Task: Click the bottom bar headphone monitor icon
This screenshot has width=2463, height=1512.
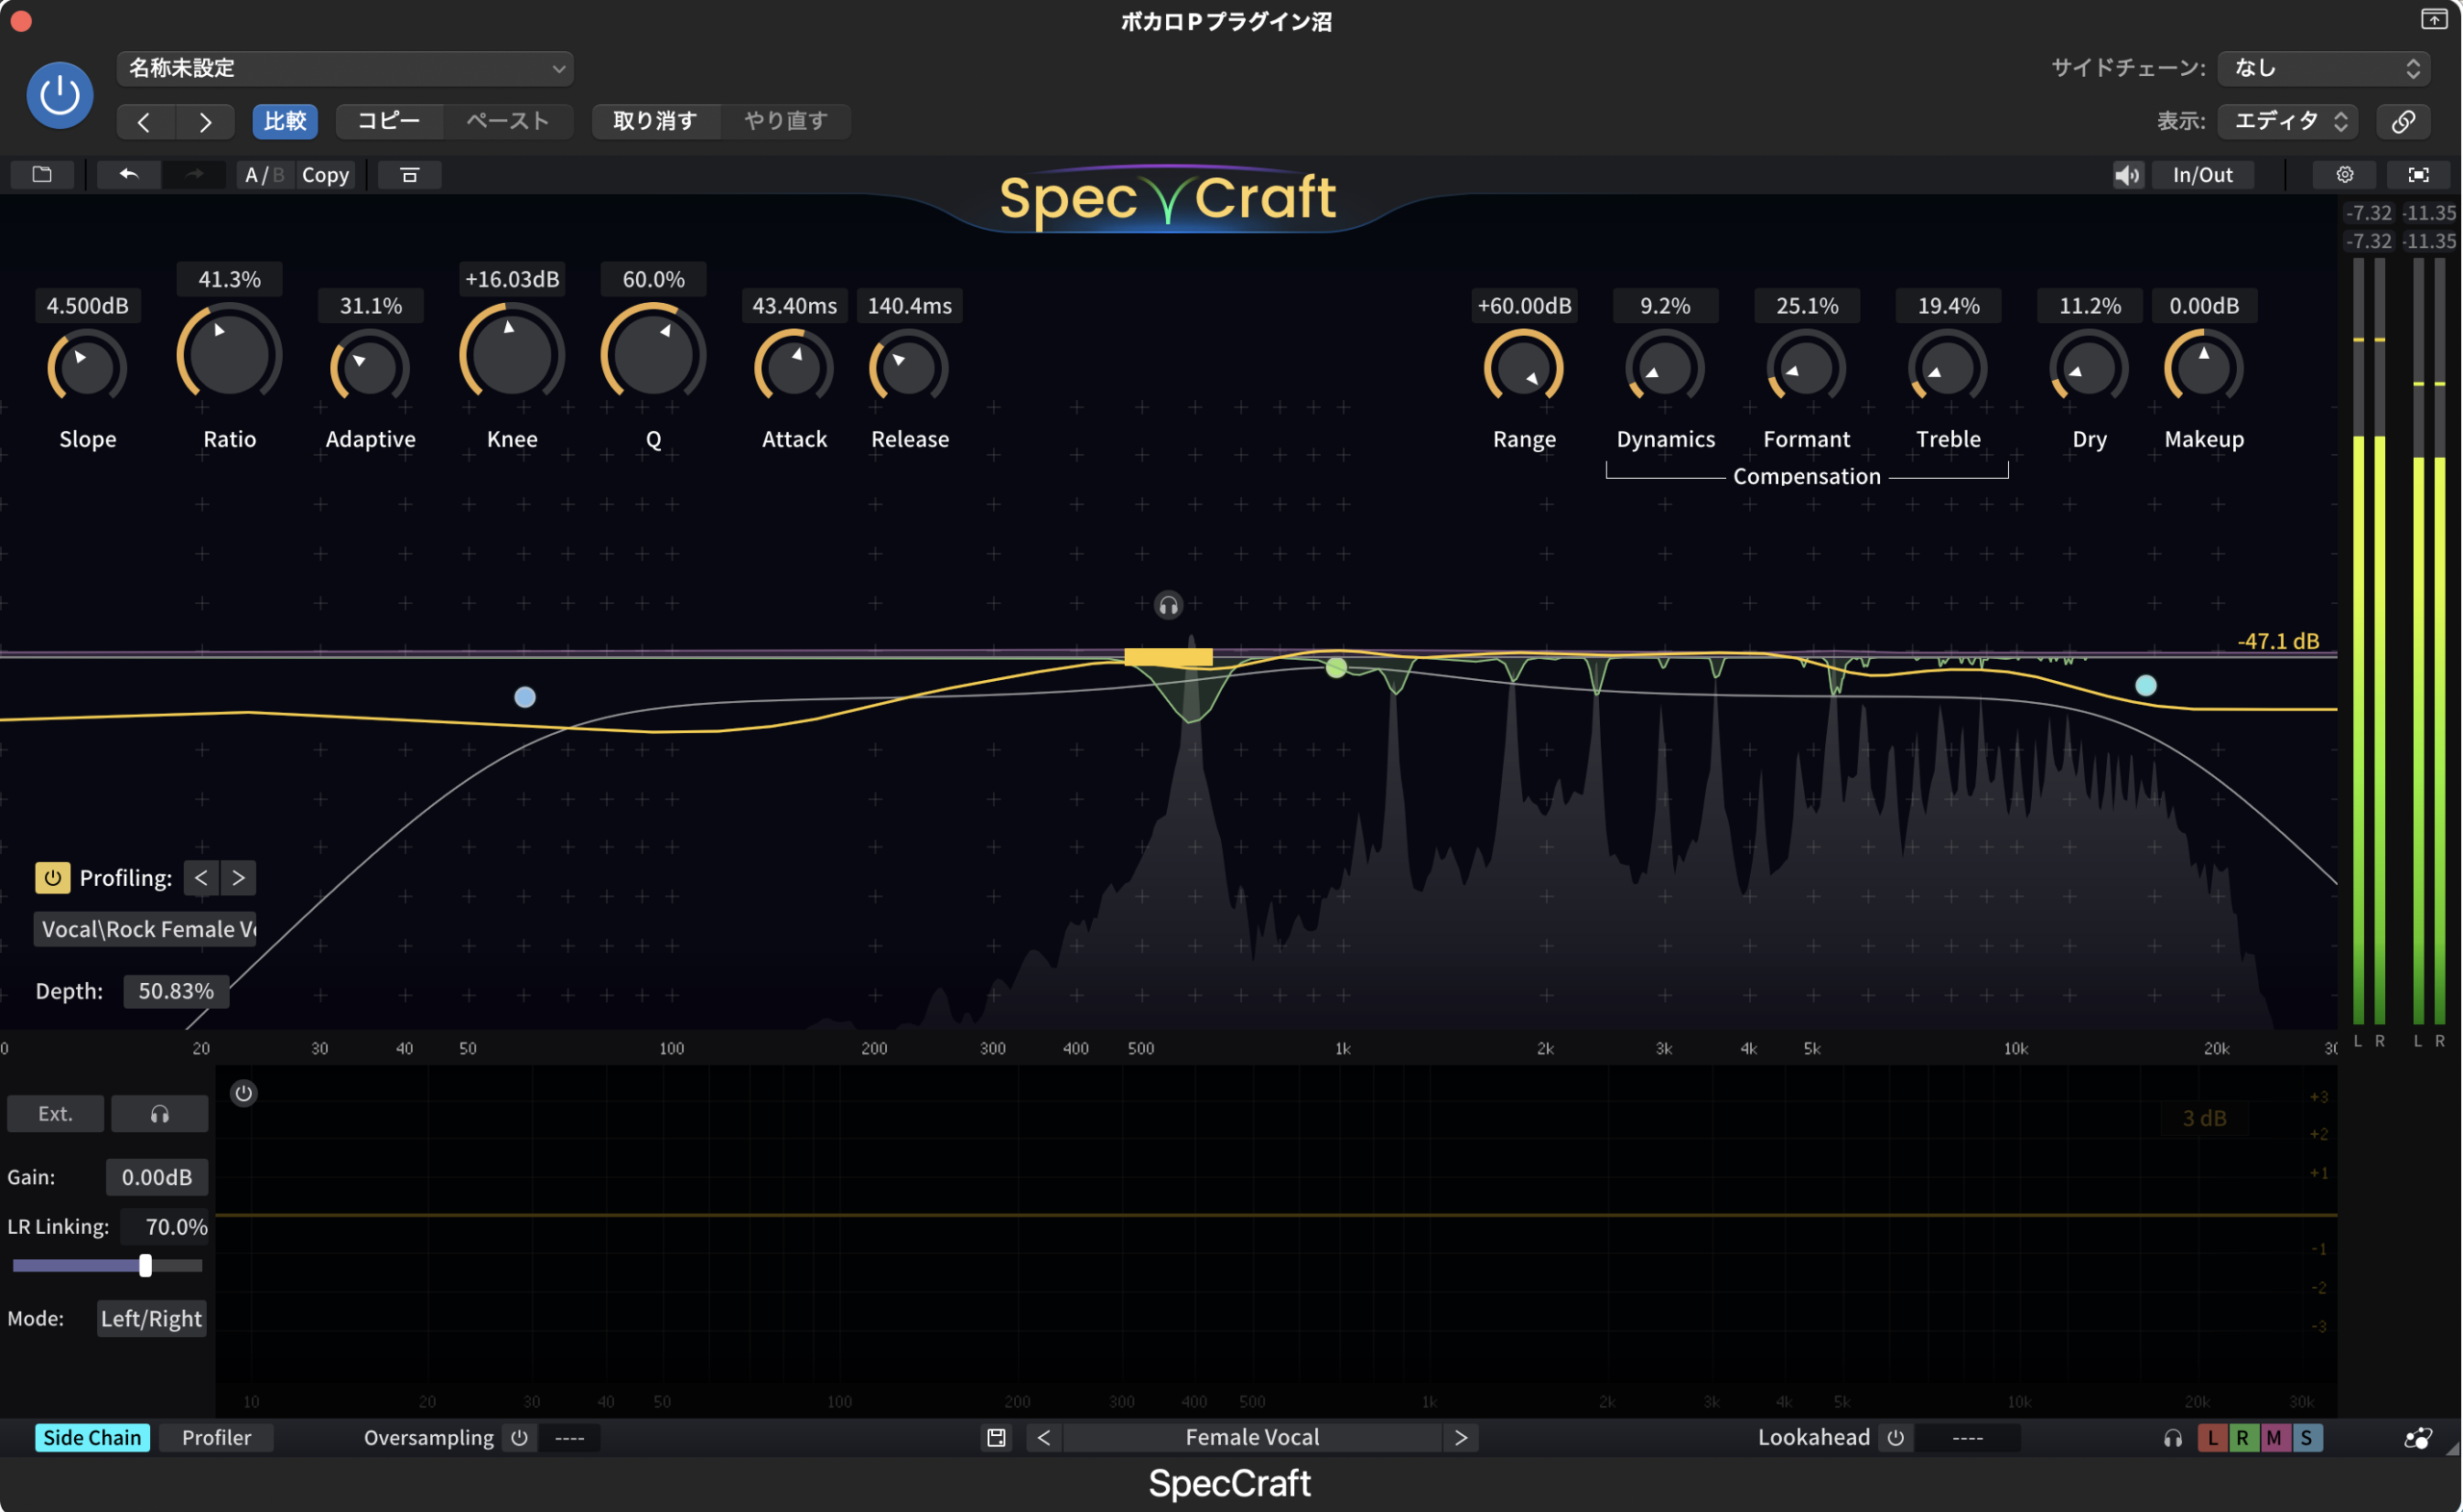Action: (2172, 1438)
